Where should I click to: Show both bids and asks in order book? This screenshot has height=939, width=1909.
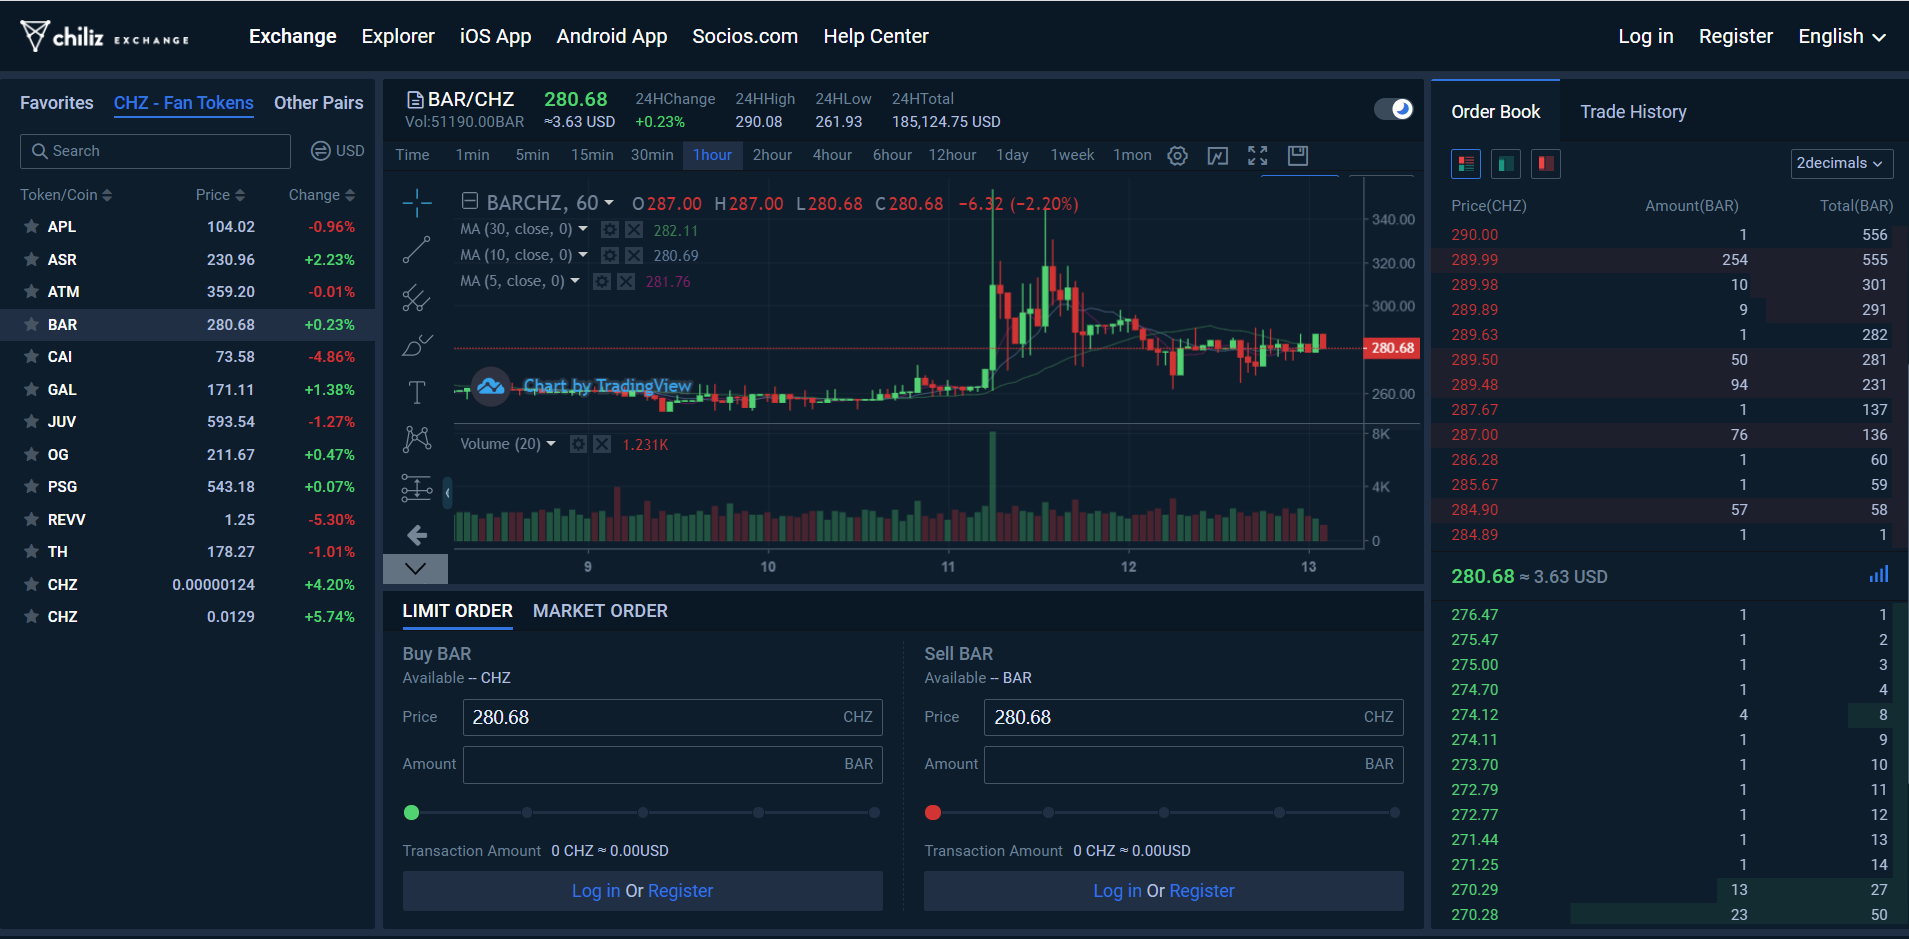[1466, 163]
